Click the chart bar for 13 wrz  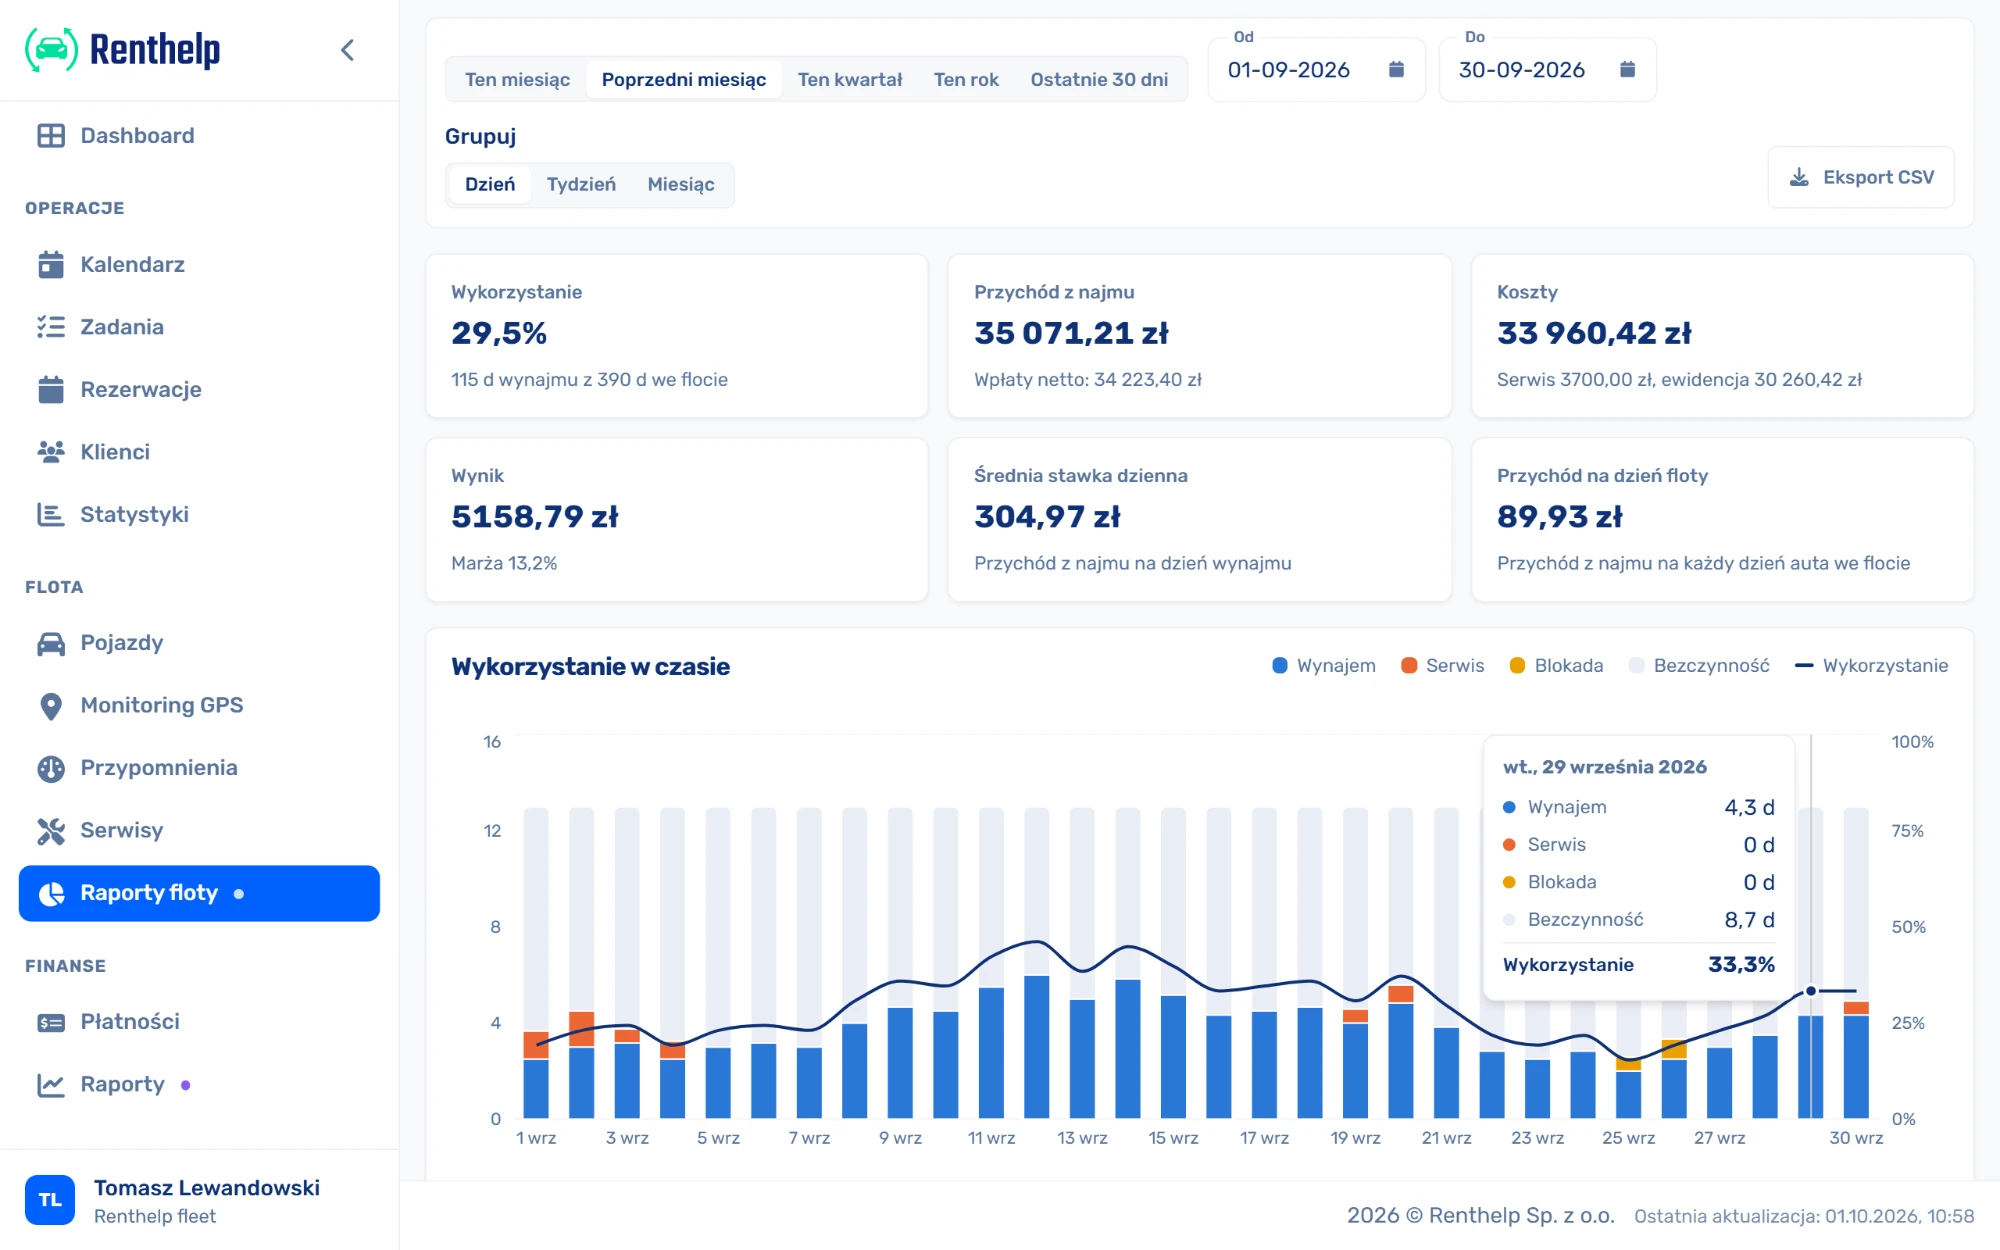(1082, 1058)
